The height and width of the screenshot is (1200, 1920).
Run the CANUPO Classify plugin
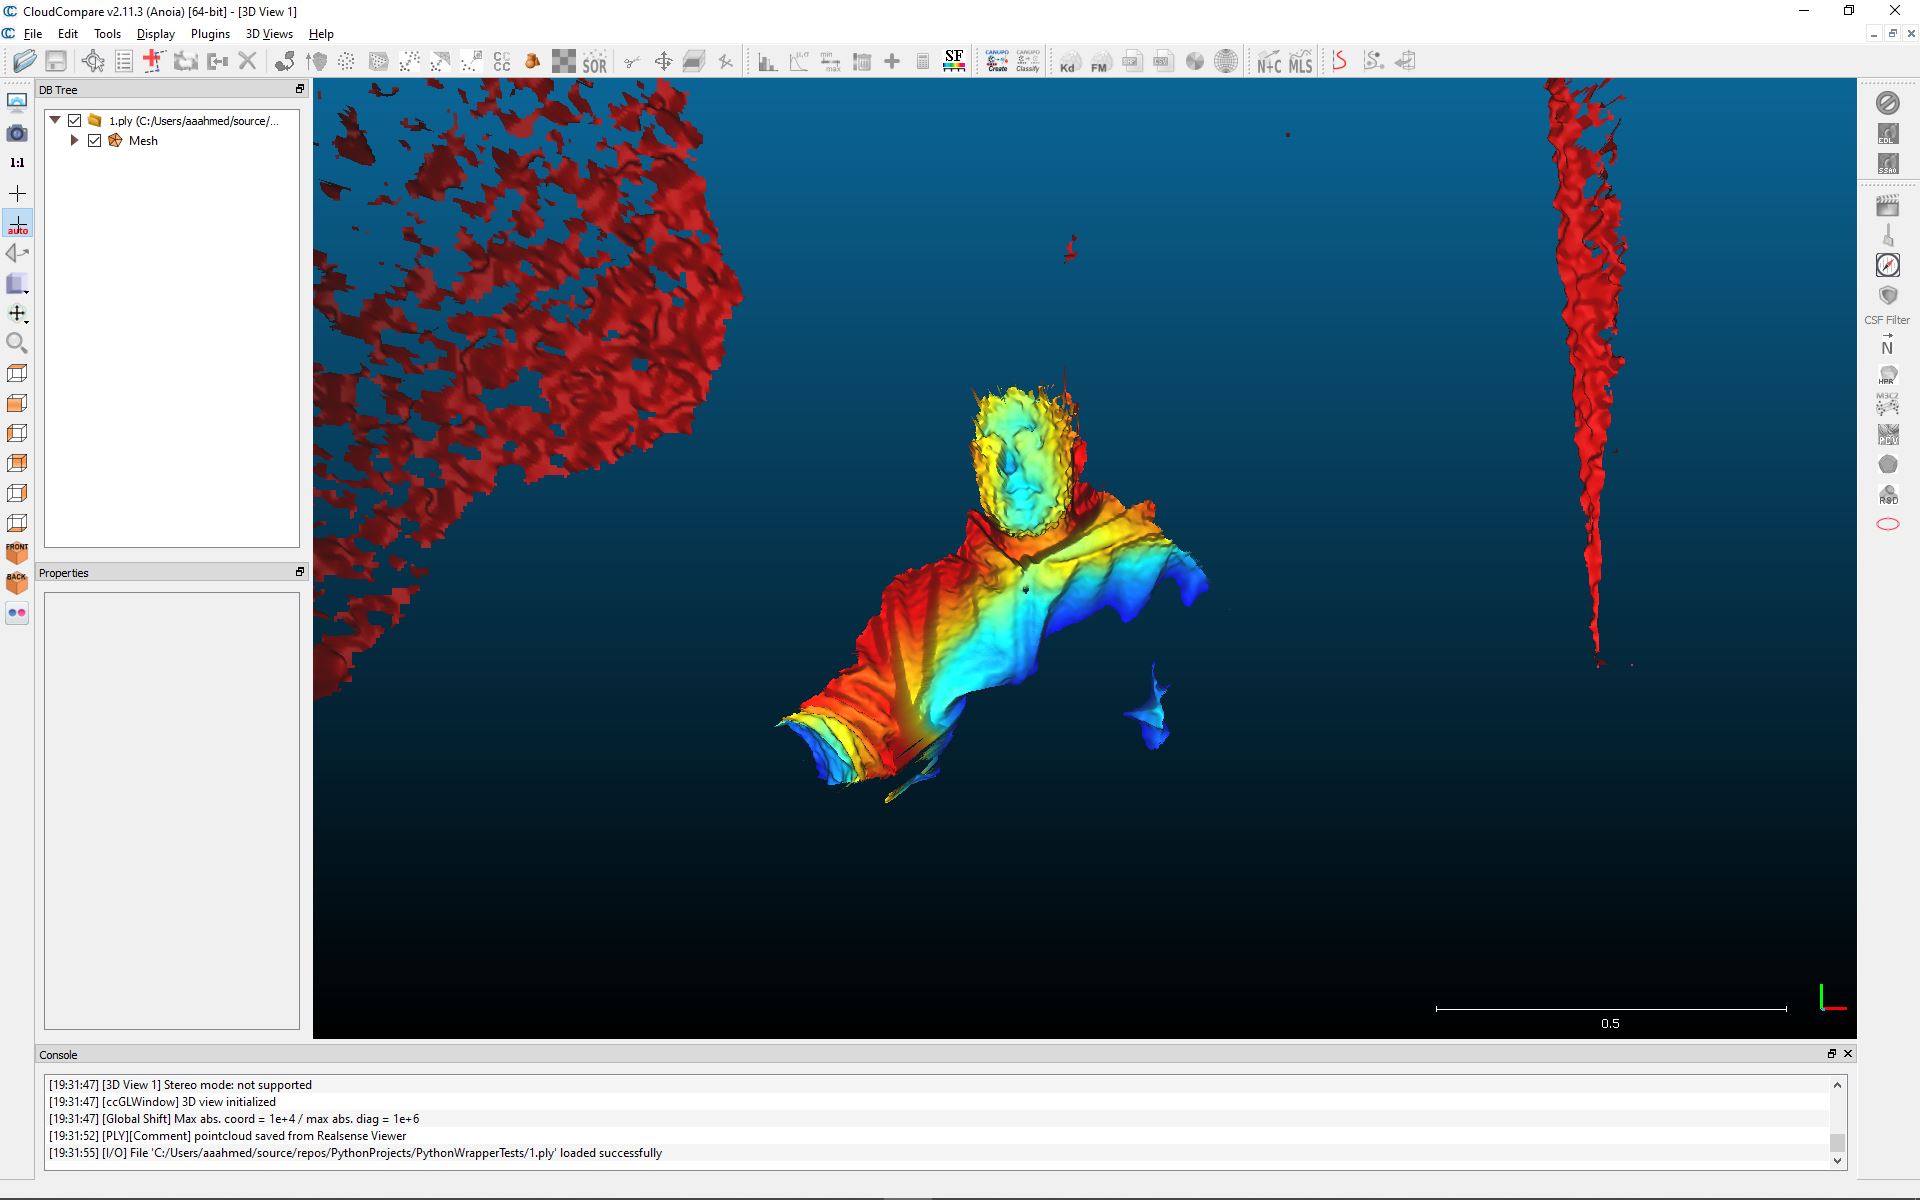1026,60
